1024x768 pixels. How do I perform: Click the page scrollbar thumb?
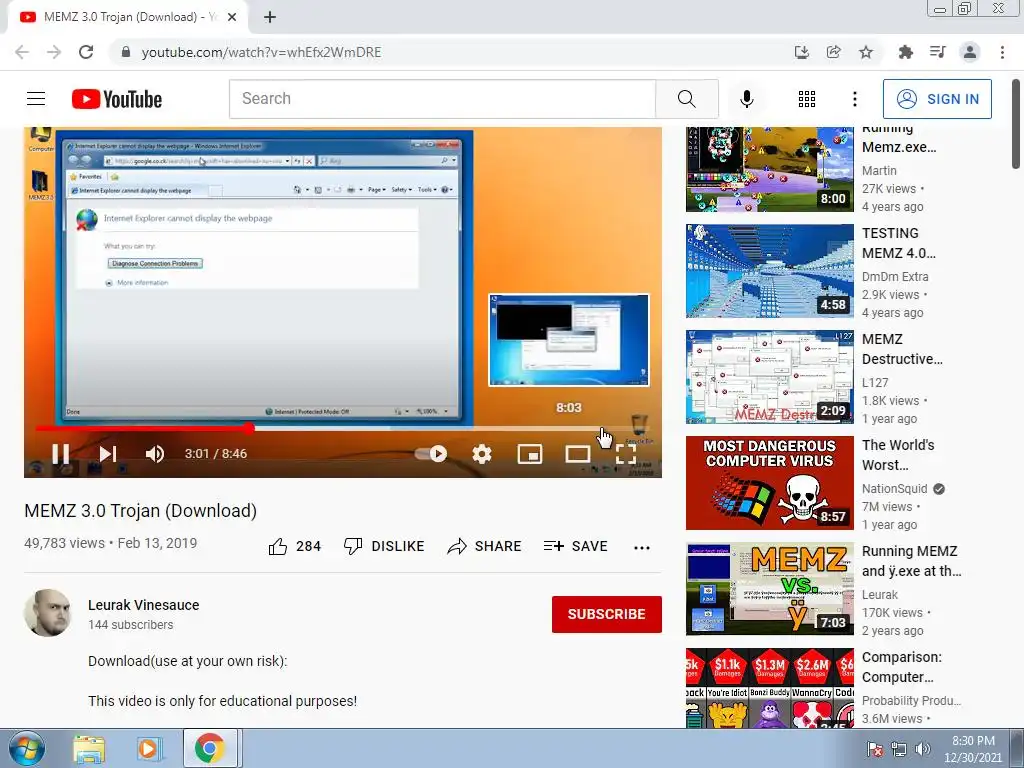click(1016, 124)
